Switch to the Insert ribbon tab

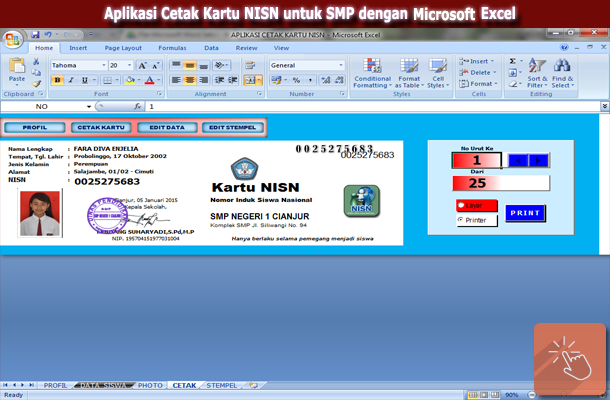(78, 48)
